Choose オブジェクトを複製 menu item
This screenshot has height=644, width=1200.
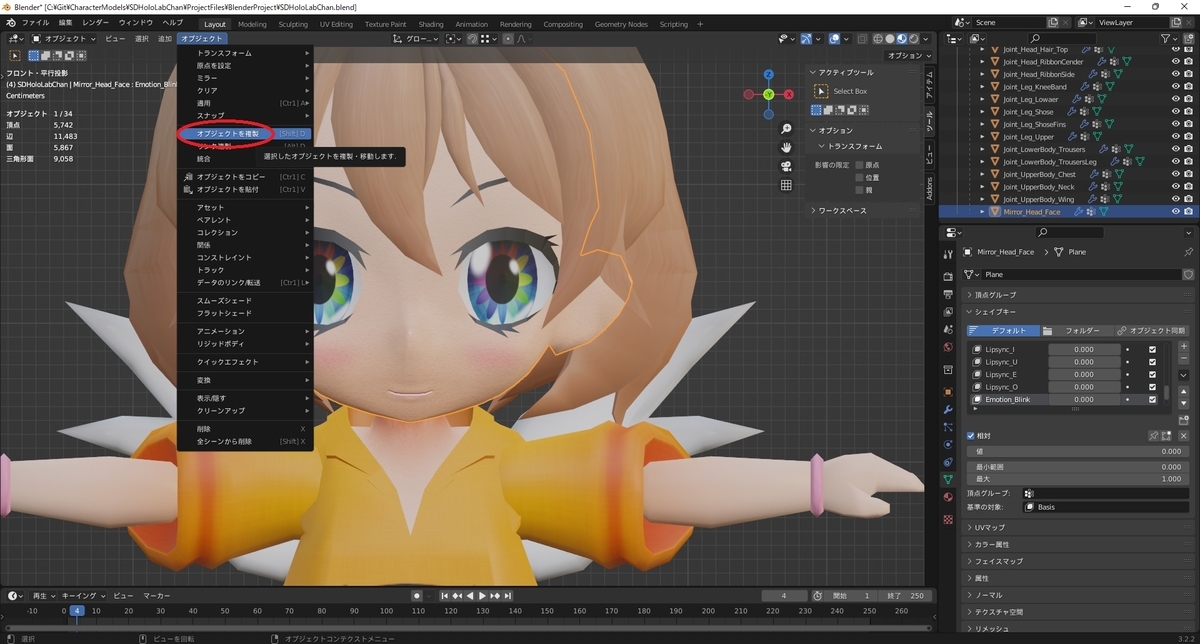click(245, 133)
